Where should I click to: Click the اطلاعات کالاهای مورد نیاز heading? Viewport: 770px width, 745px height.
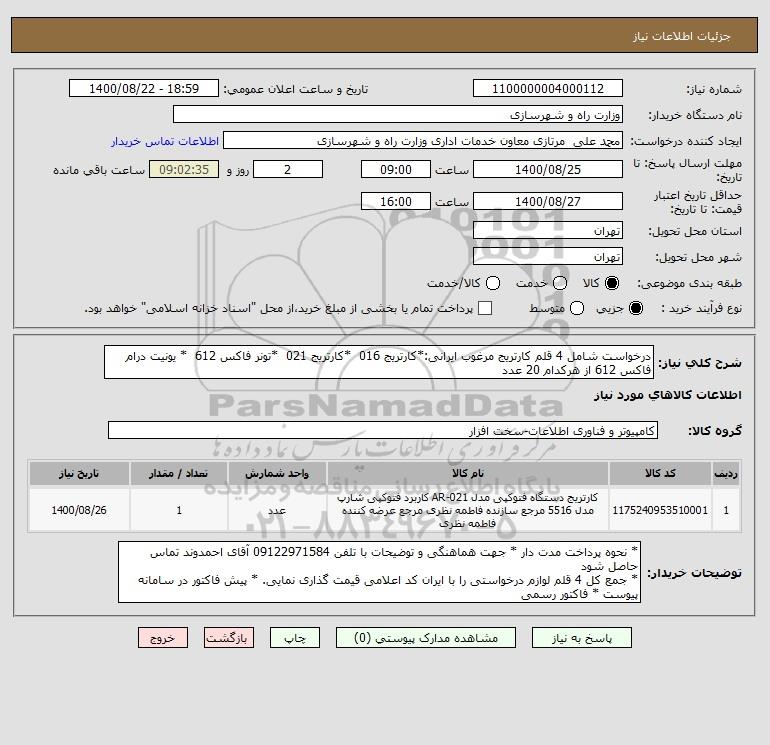click(x=668, y=395)
